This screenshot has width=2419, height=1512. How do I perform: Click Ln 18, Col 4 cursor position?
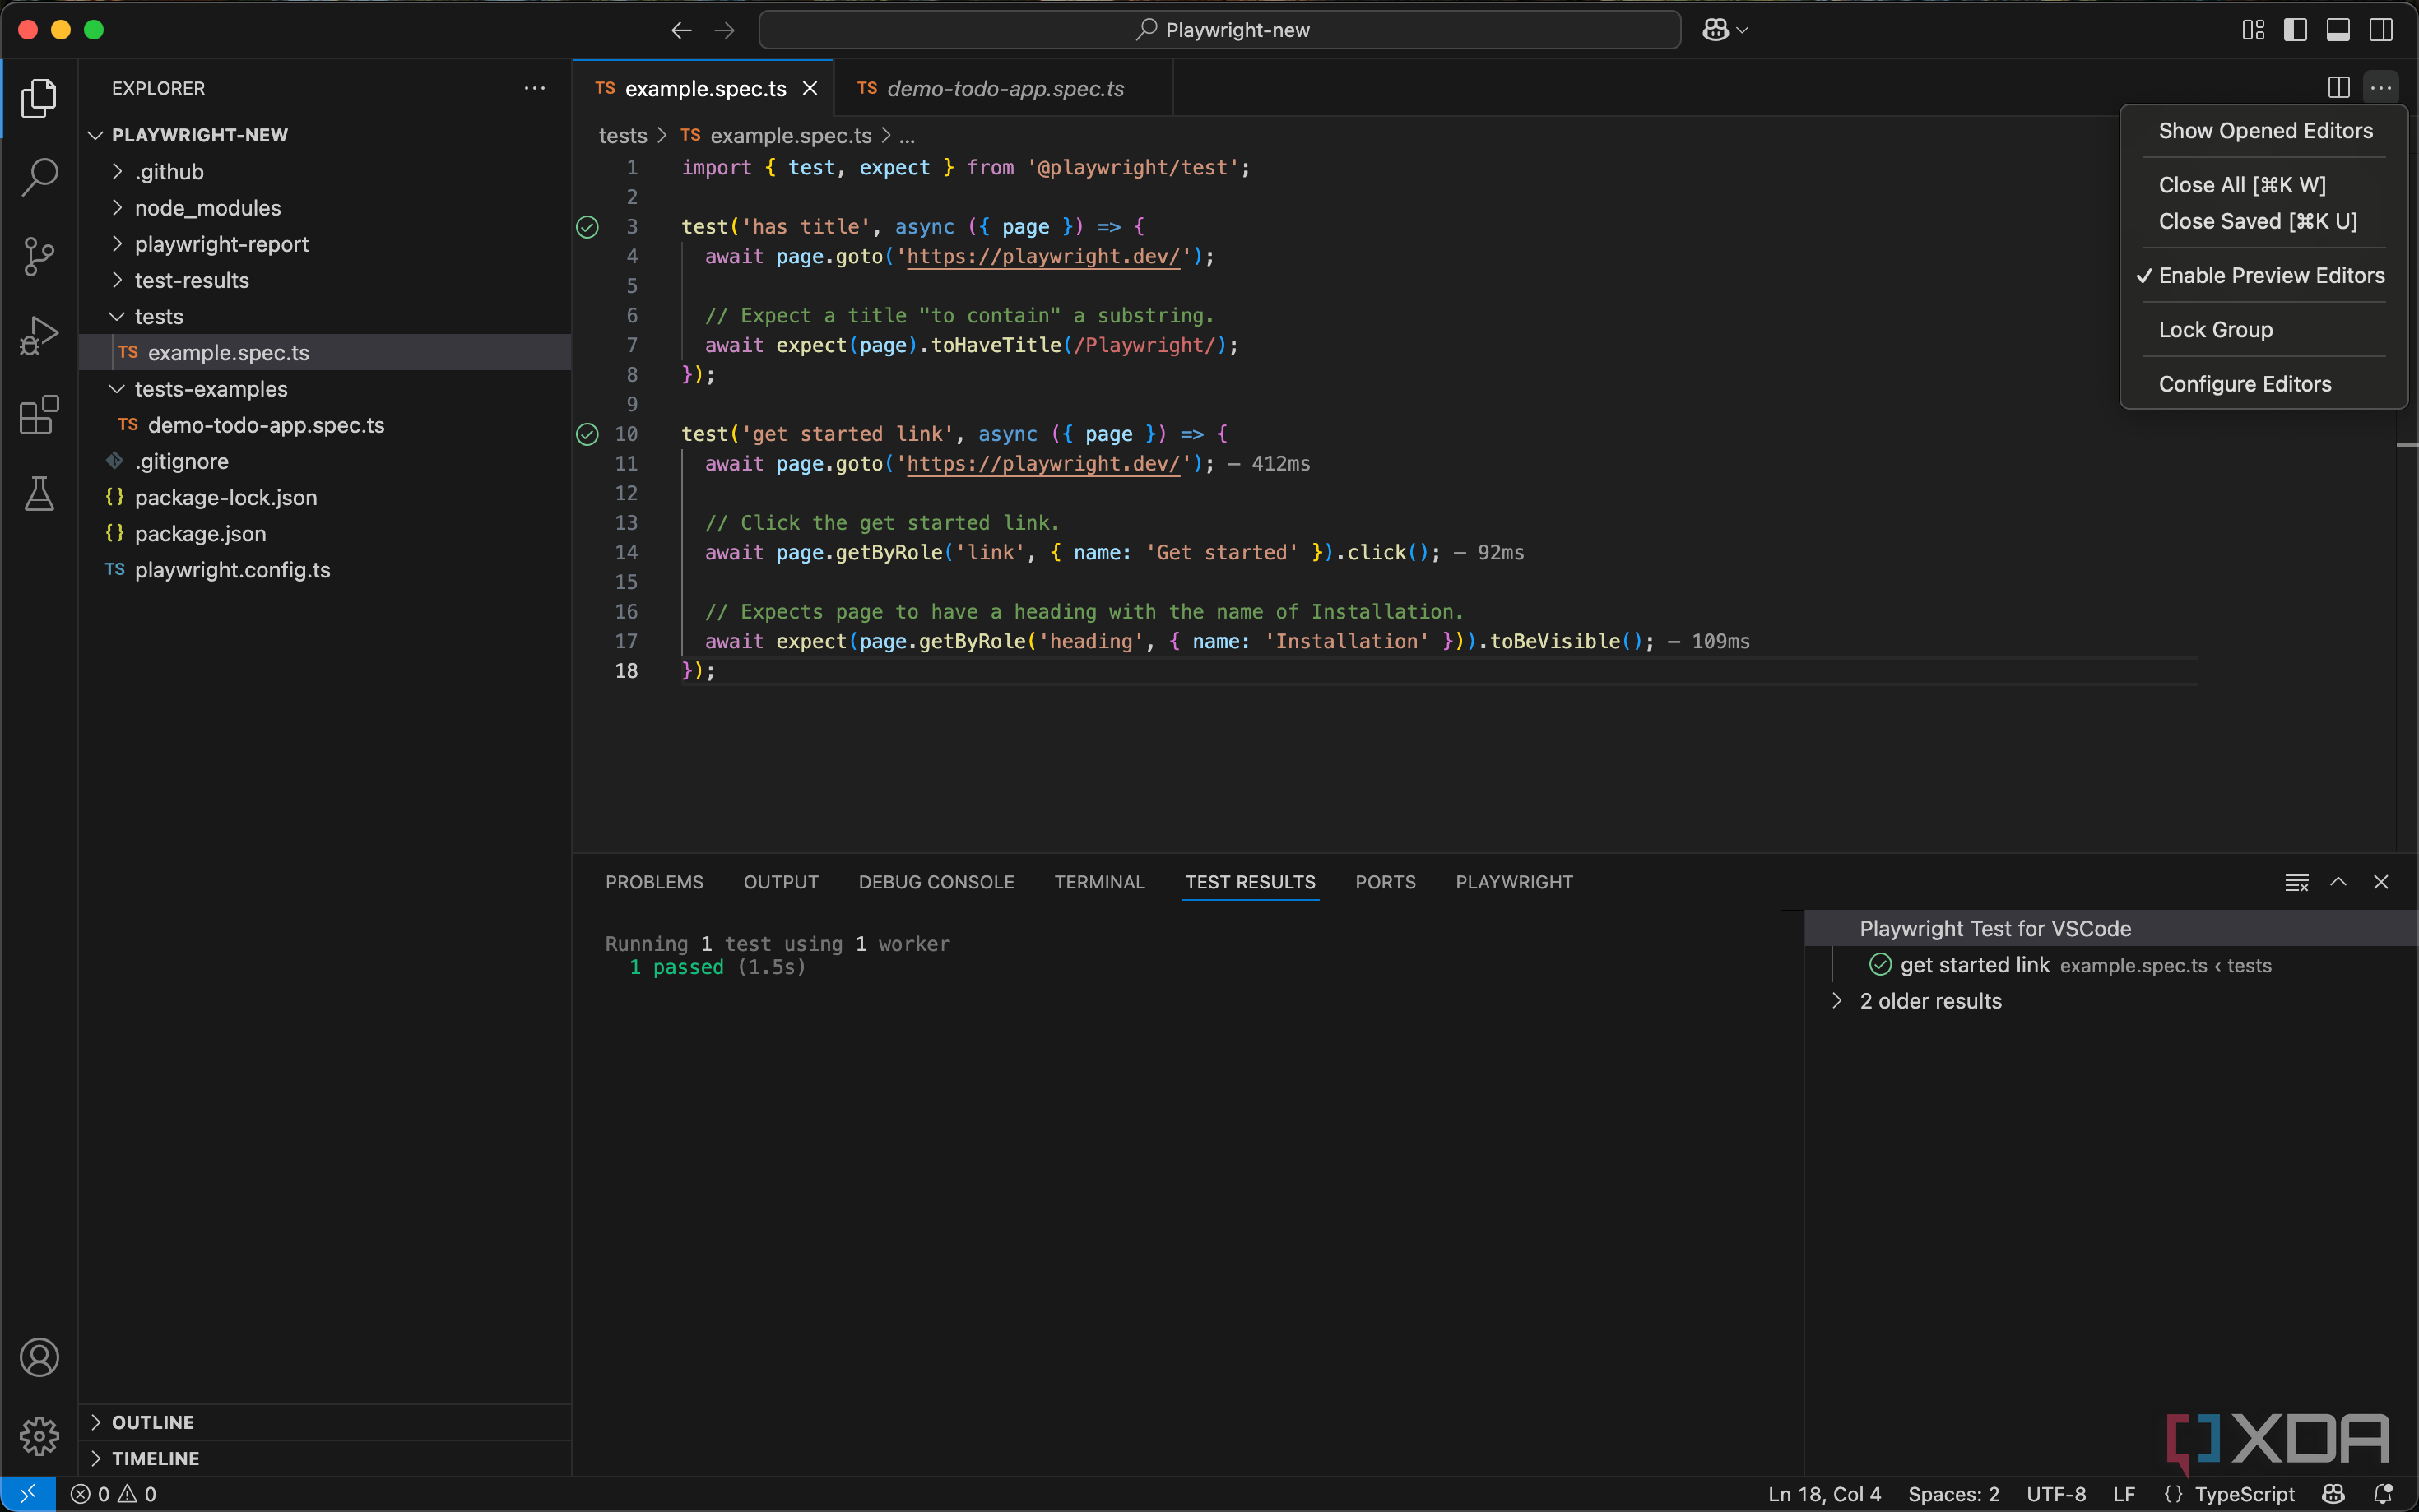tap(1824, 1493)
